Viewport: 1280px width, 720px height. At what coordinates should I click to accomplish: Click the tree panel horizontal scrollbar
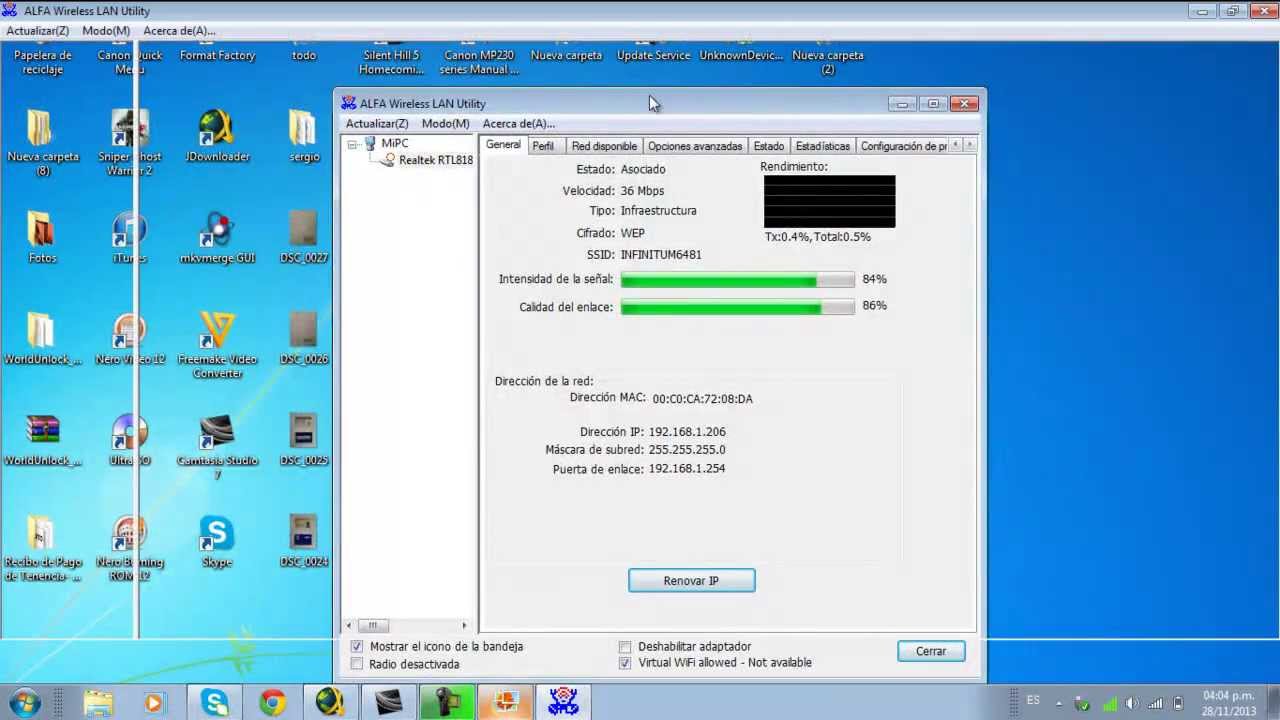click(x=408, y=626)
